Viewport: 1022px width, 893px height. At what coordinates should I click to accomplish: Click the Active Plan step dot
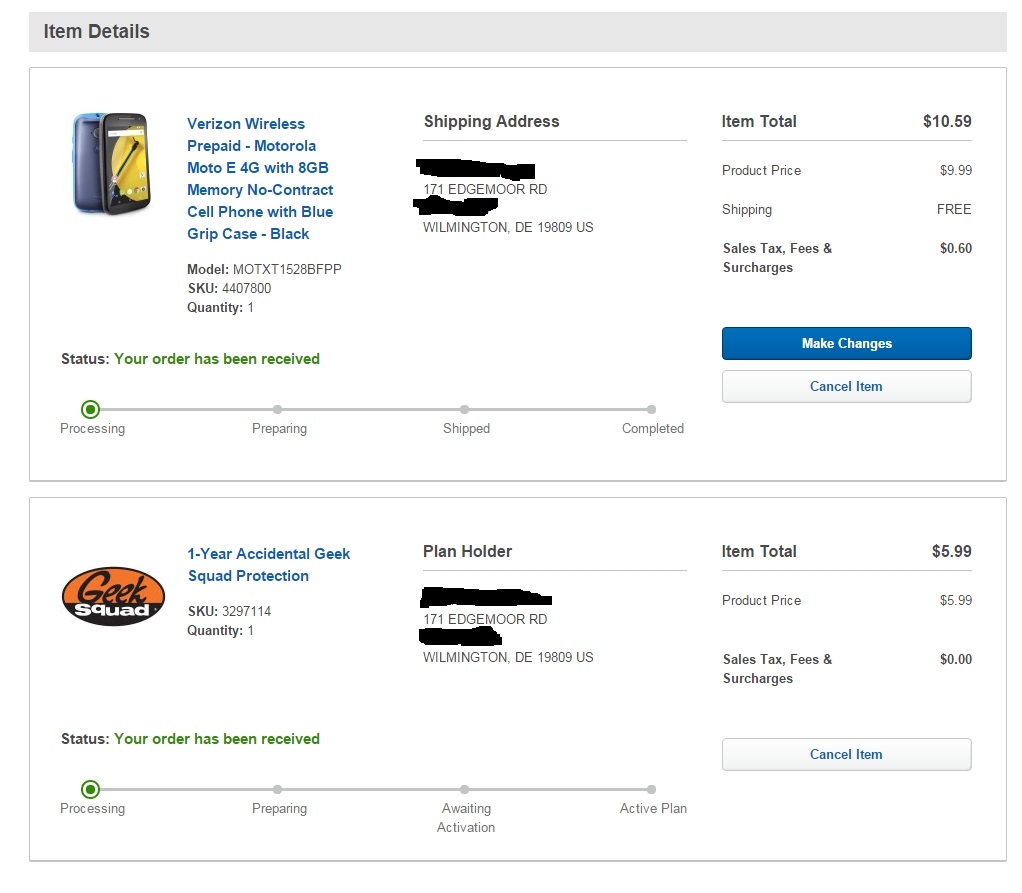pyautogui.click(x=651, y=789)
